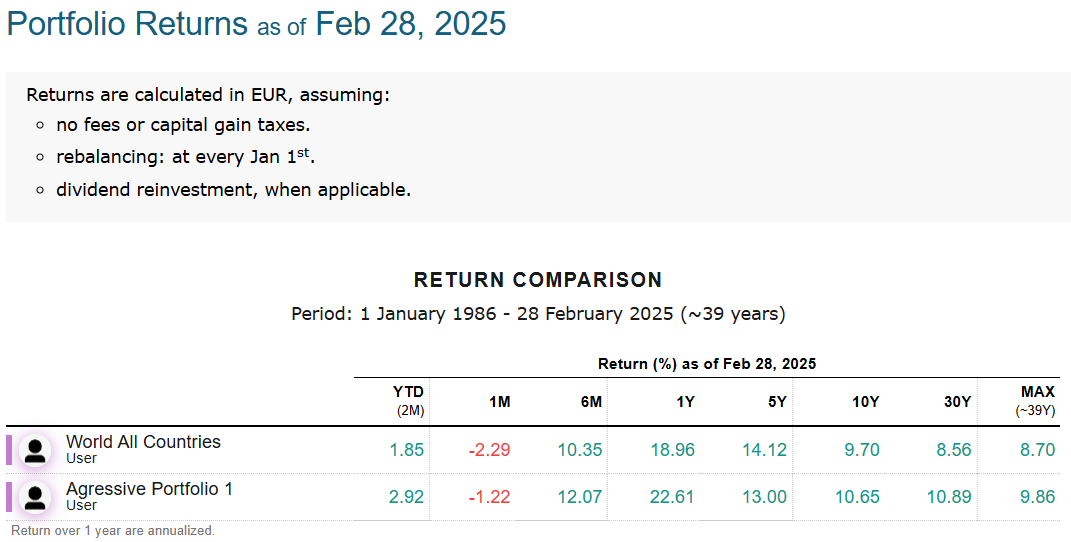Click the 10Y column header
This screenshot has height=542, width=1071.
[865, 401]
